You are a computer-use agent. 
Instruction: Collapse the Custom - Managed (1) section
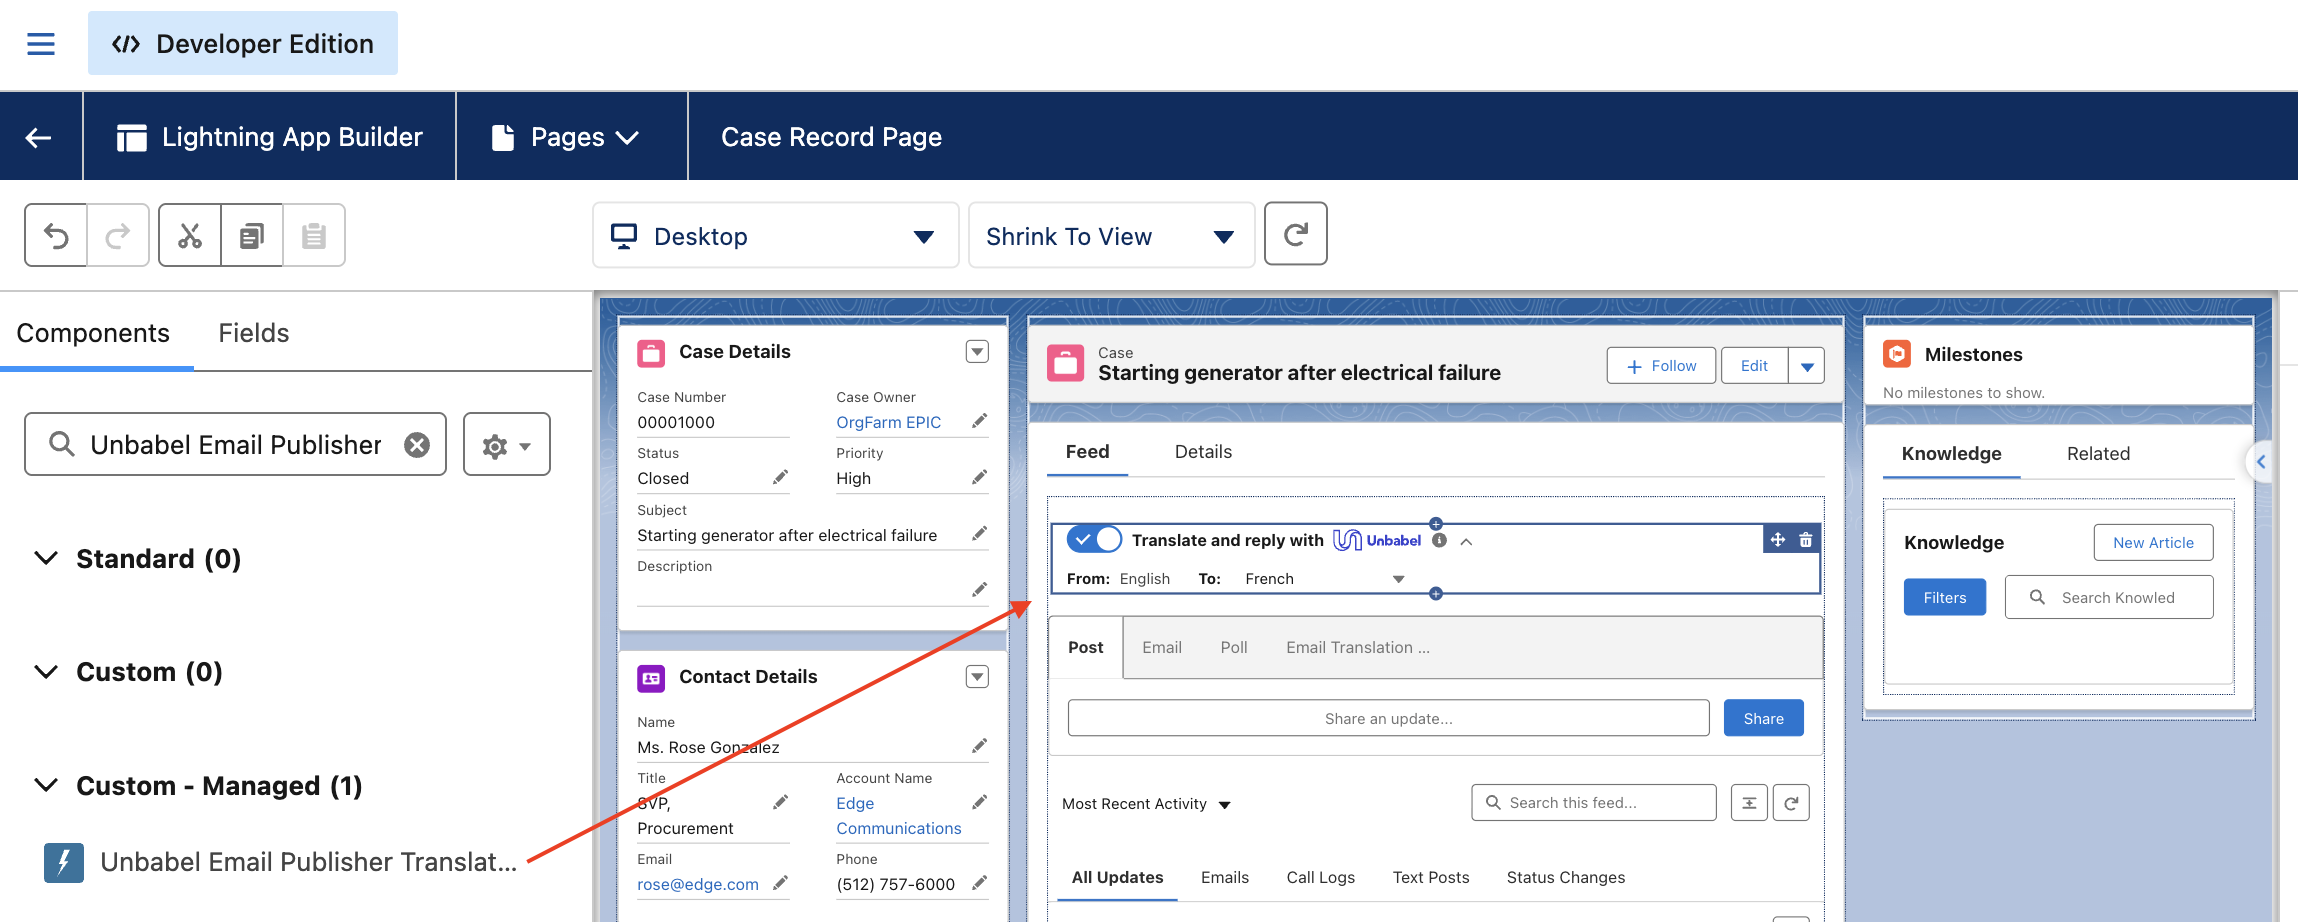pos(46,785)
